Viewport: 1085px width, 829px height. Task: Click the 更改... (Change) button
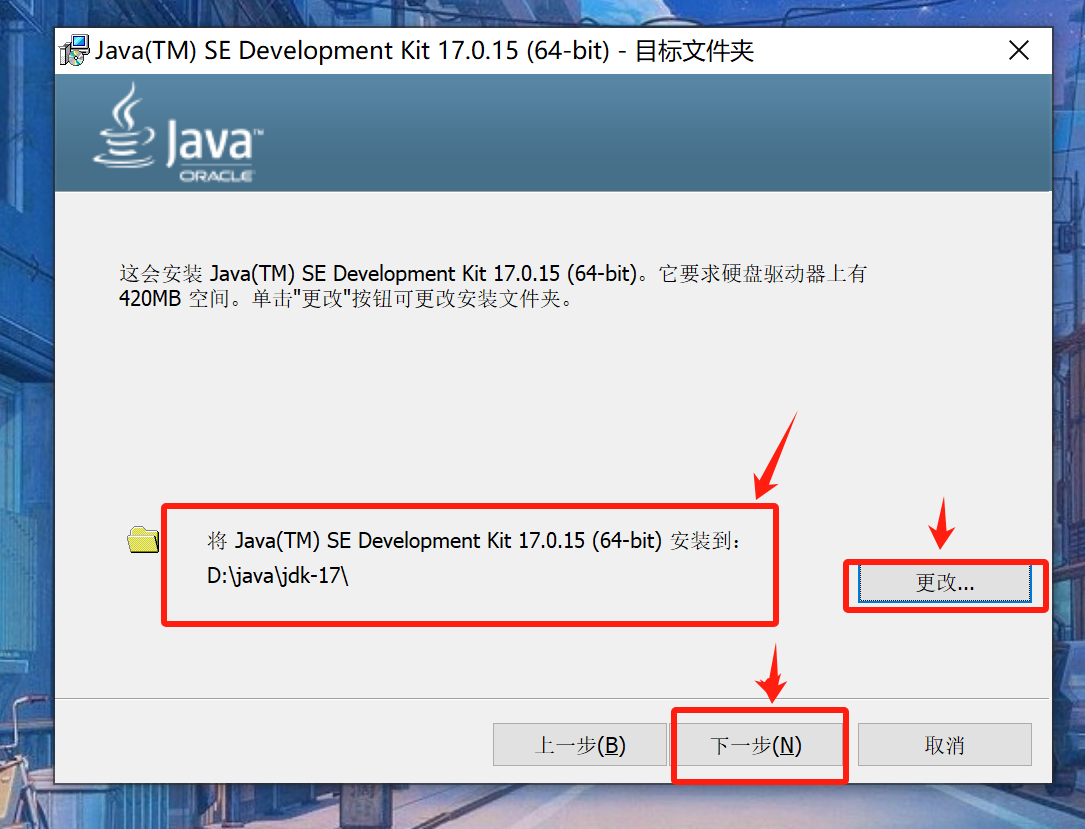(945, 583)
